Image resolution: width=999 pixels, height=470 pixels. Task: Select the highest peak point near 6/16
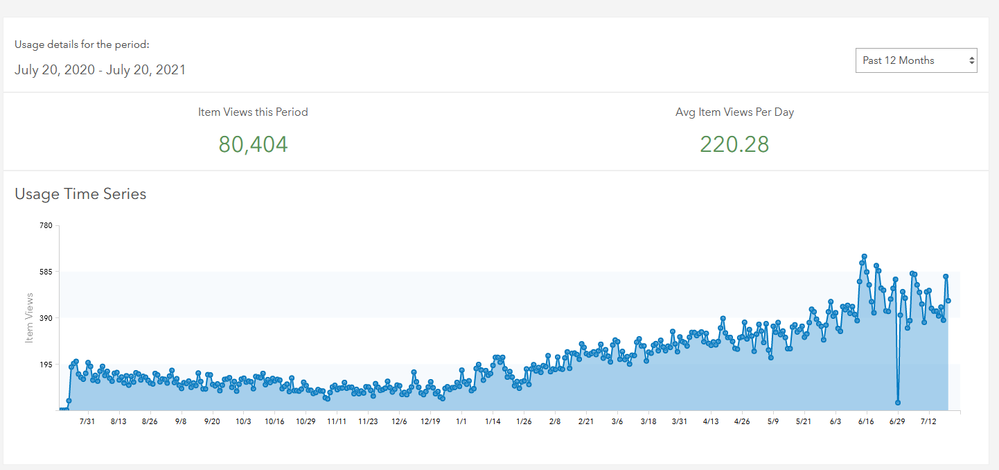point(864,257)
